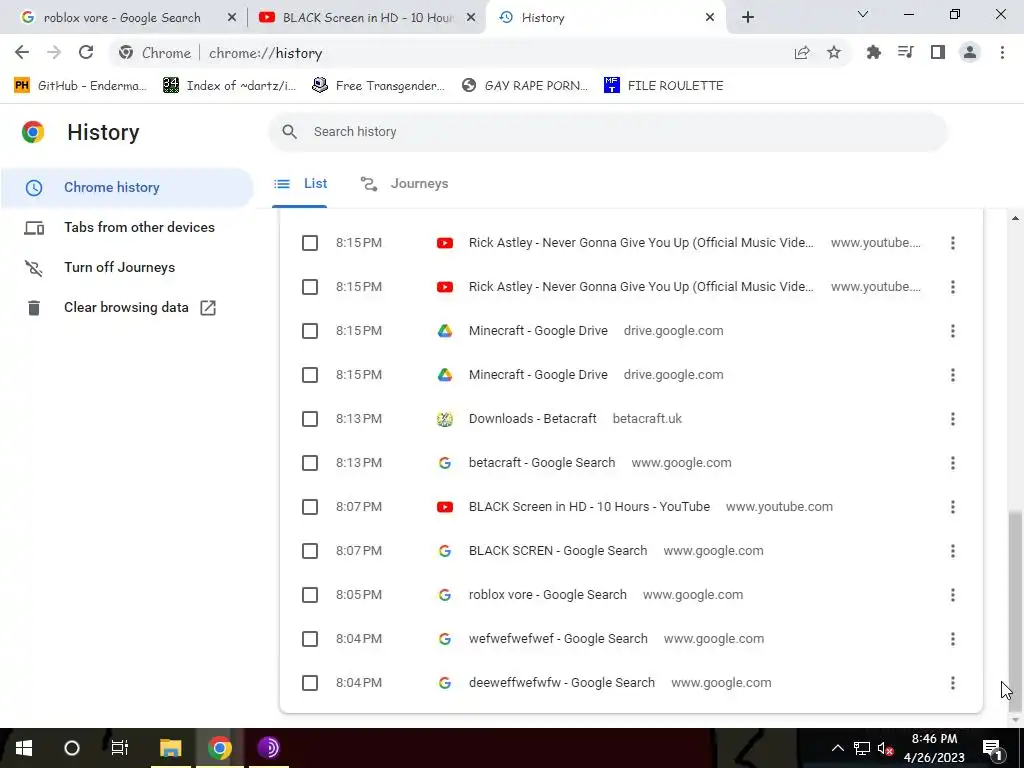
Task: Open the GitHub bookmark in bookmarks bar
Action: (x=80, y=86)
